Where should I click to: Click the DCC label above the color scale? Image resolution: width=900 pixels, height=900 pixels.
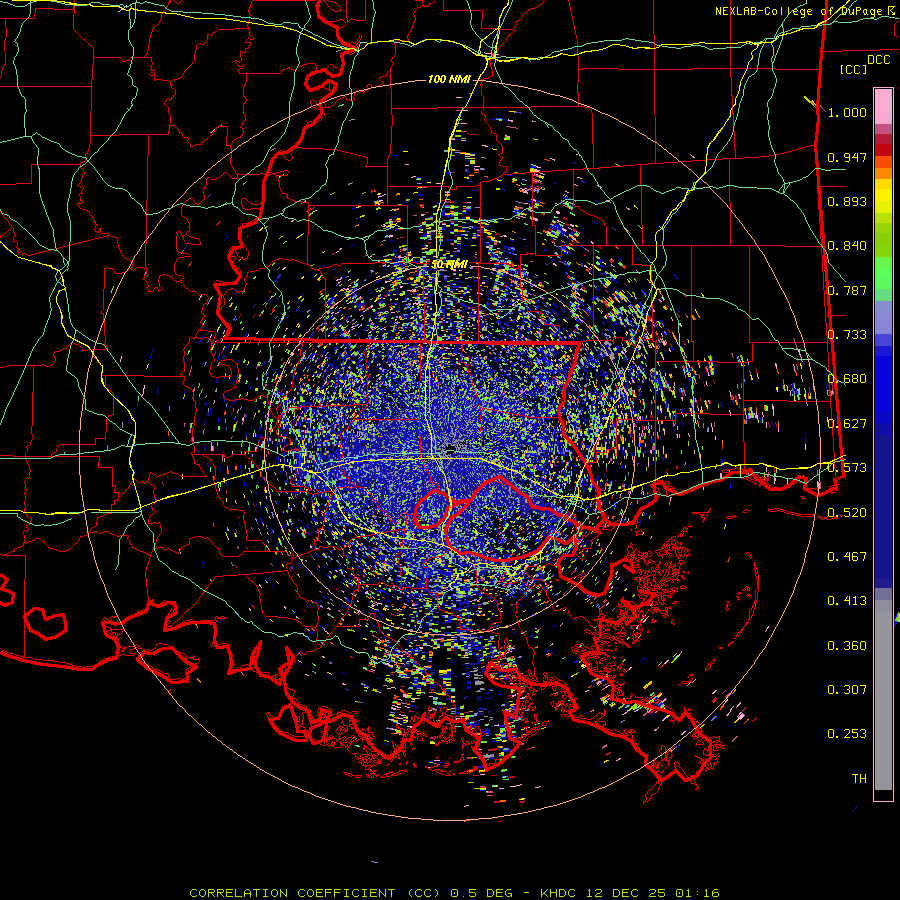click(x=878, y=59)
